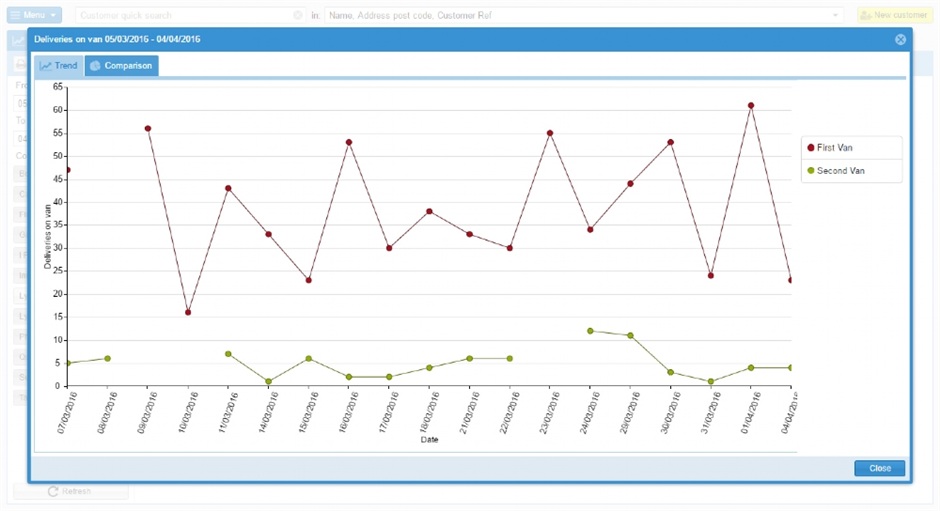
Task: Click the Trend tab line chart icon
Action: [45, 66]
